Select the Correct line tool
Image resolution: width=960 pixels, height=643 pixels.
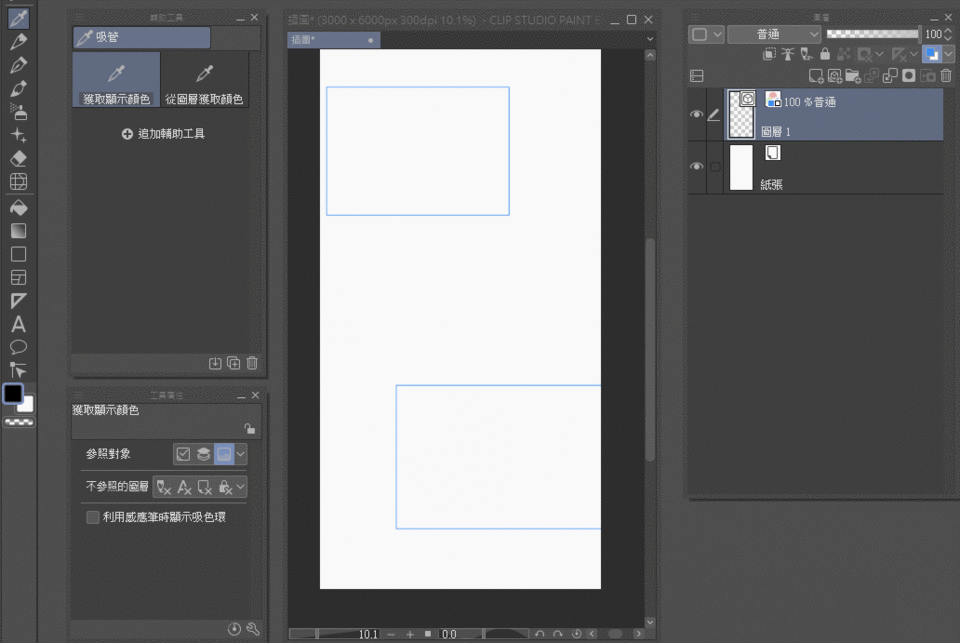pyautogui.click(x=18, y=370)
